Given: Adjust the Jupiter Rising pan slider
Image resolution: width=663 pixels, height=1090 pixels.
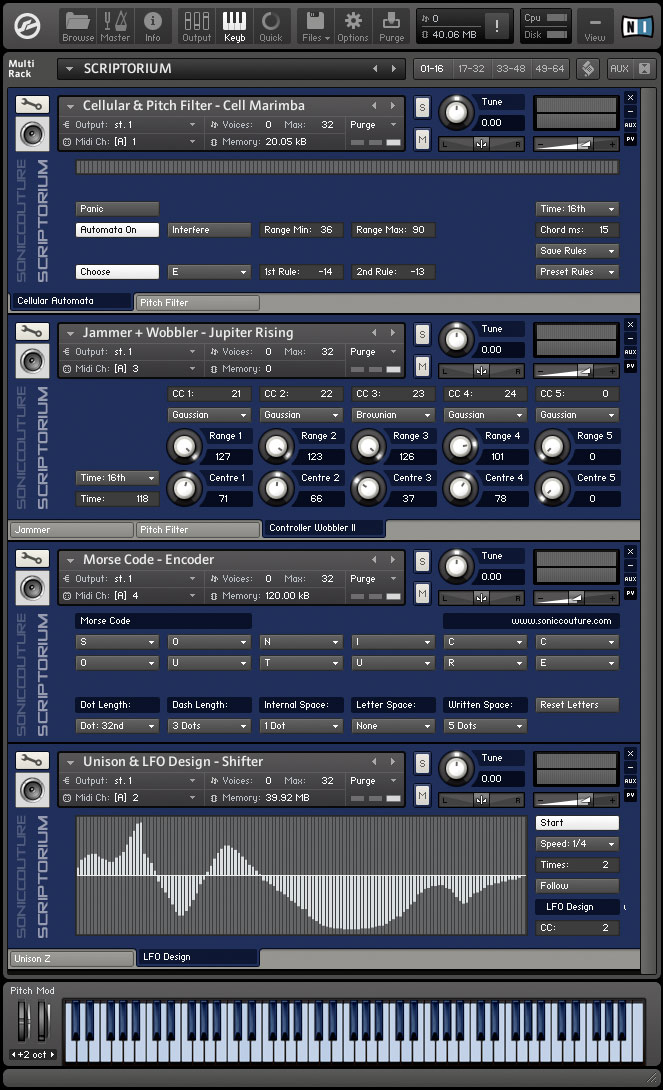Looking at the screenshot, I should pyautogui.click(x=481, y=371).
